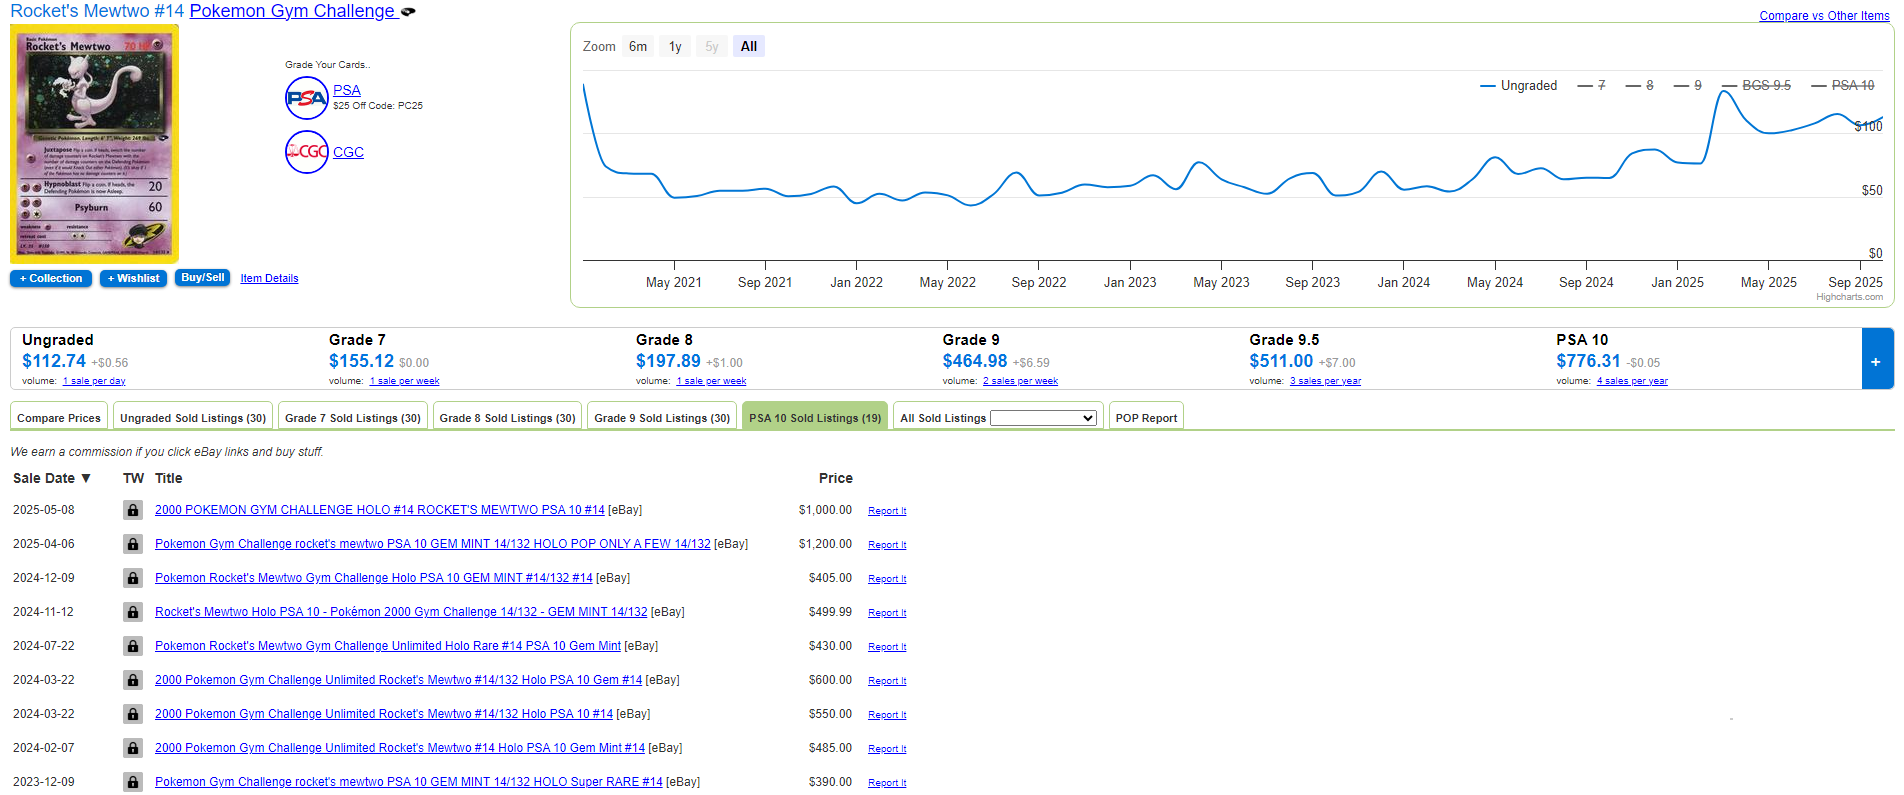Image resolution: width=1904 pixels, height=795 pixels.
Task: Open the $485.00 Gem Mint #14 listing
Action: [400, 748]
